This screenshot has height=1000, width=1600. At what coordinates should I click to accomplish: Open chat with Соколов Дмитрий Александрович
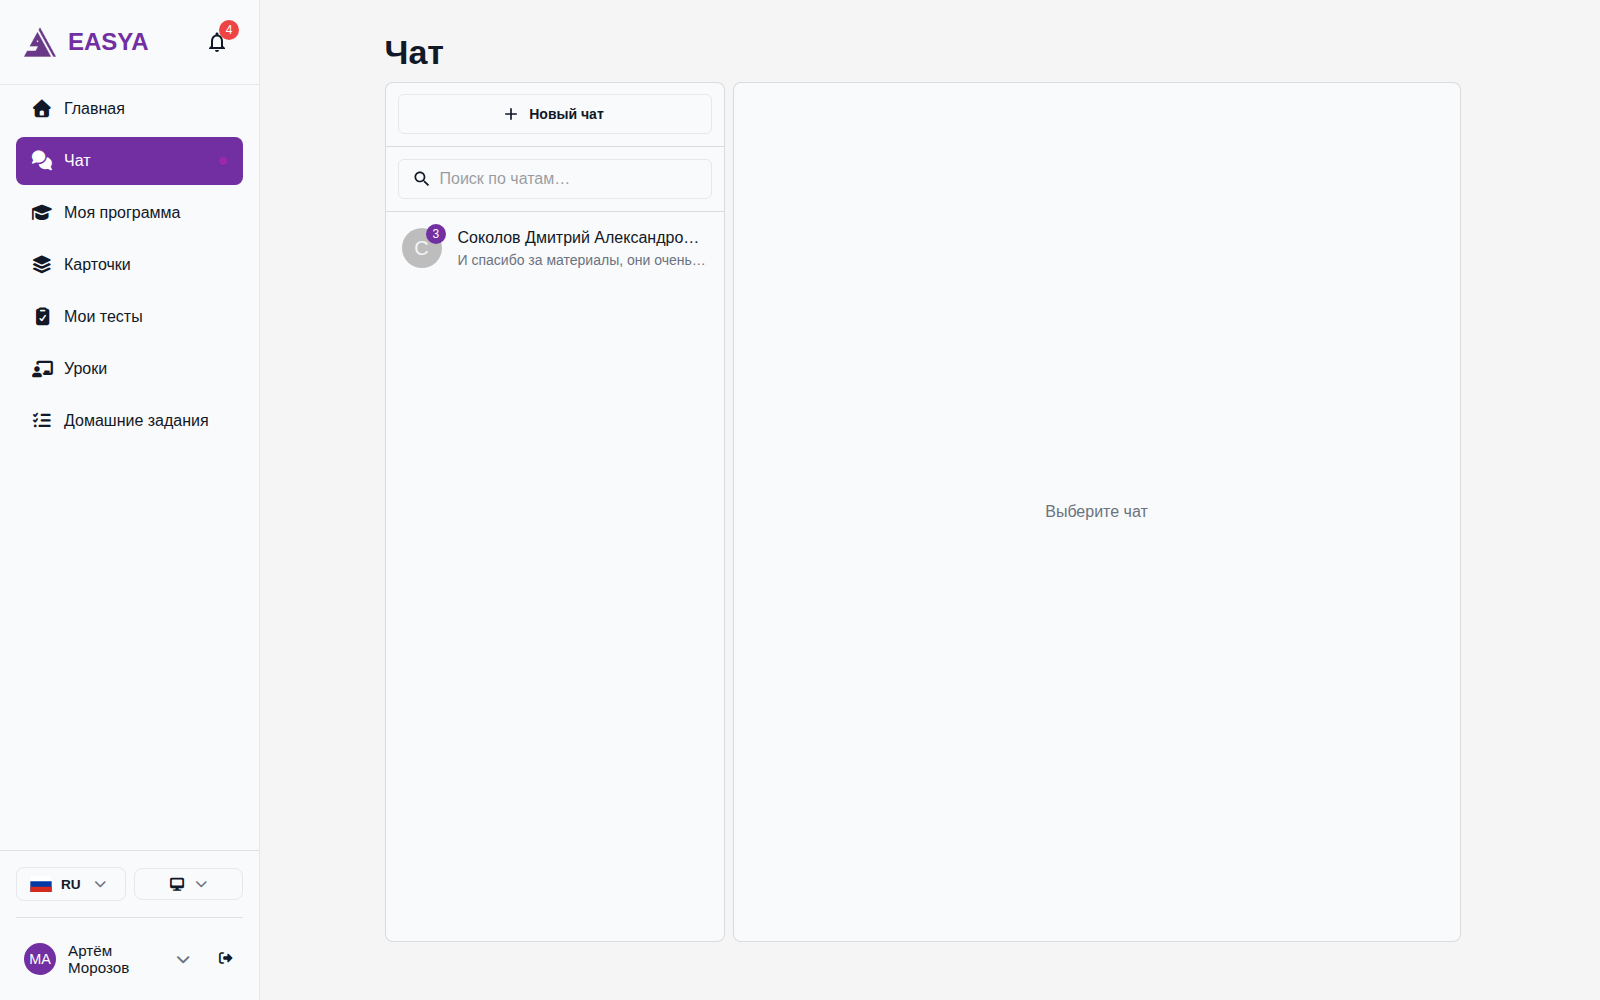[x=555, y=248]
